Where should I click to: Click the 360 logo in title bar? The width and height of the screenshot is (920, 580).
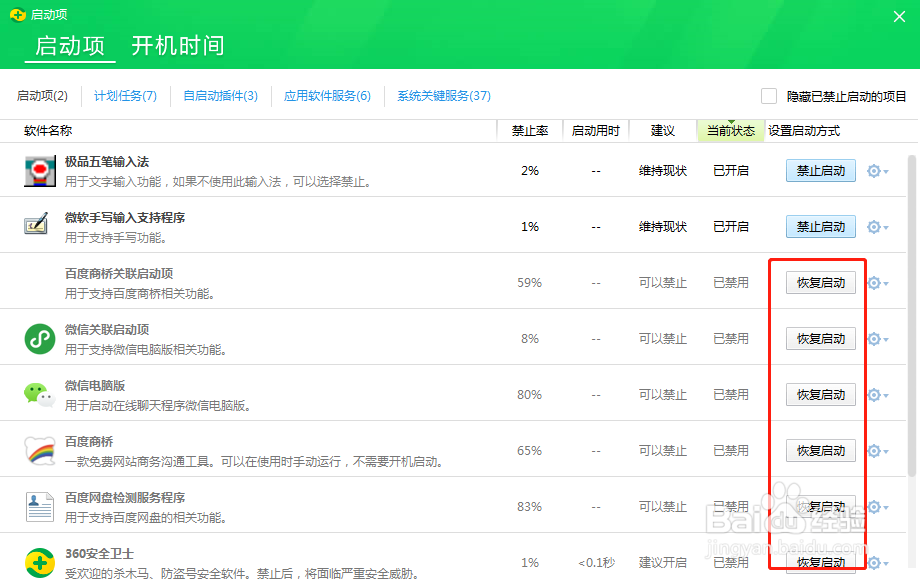tap(16, 15)
